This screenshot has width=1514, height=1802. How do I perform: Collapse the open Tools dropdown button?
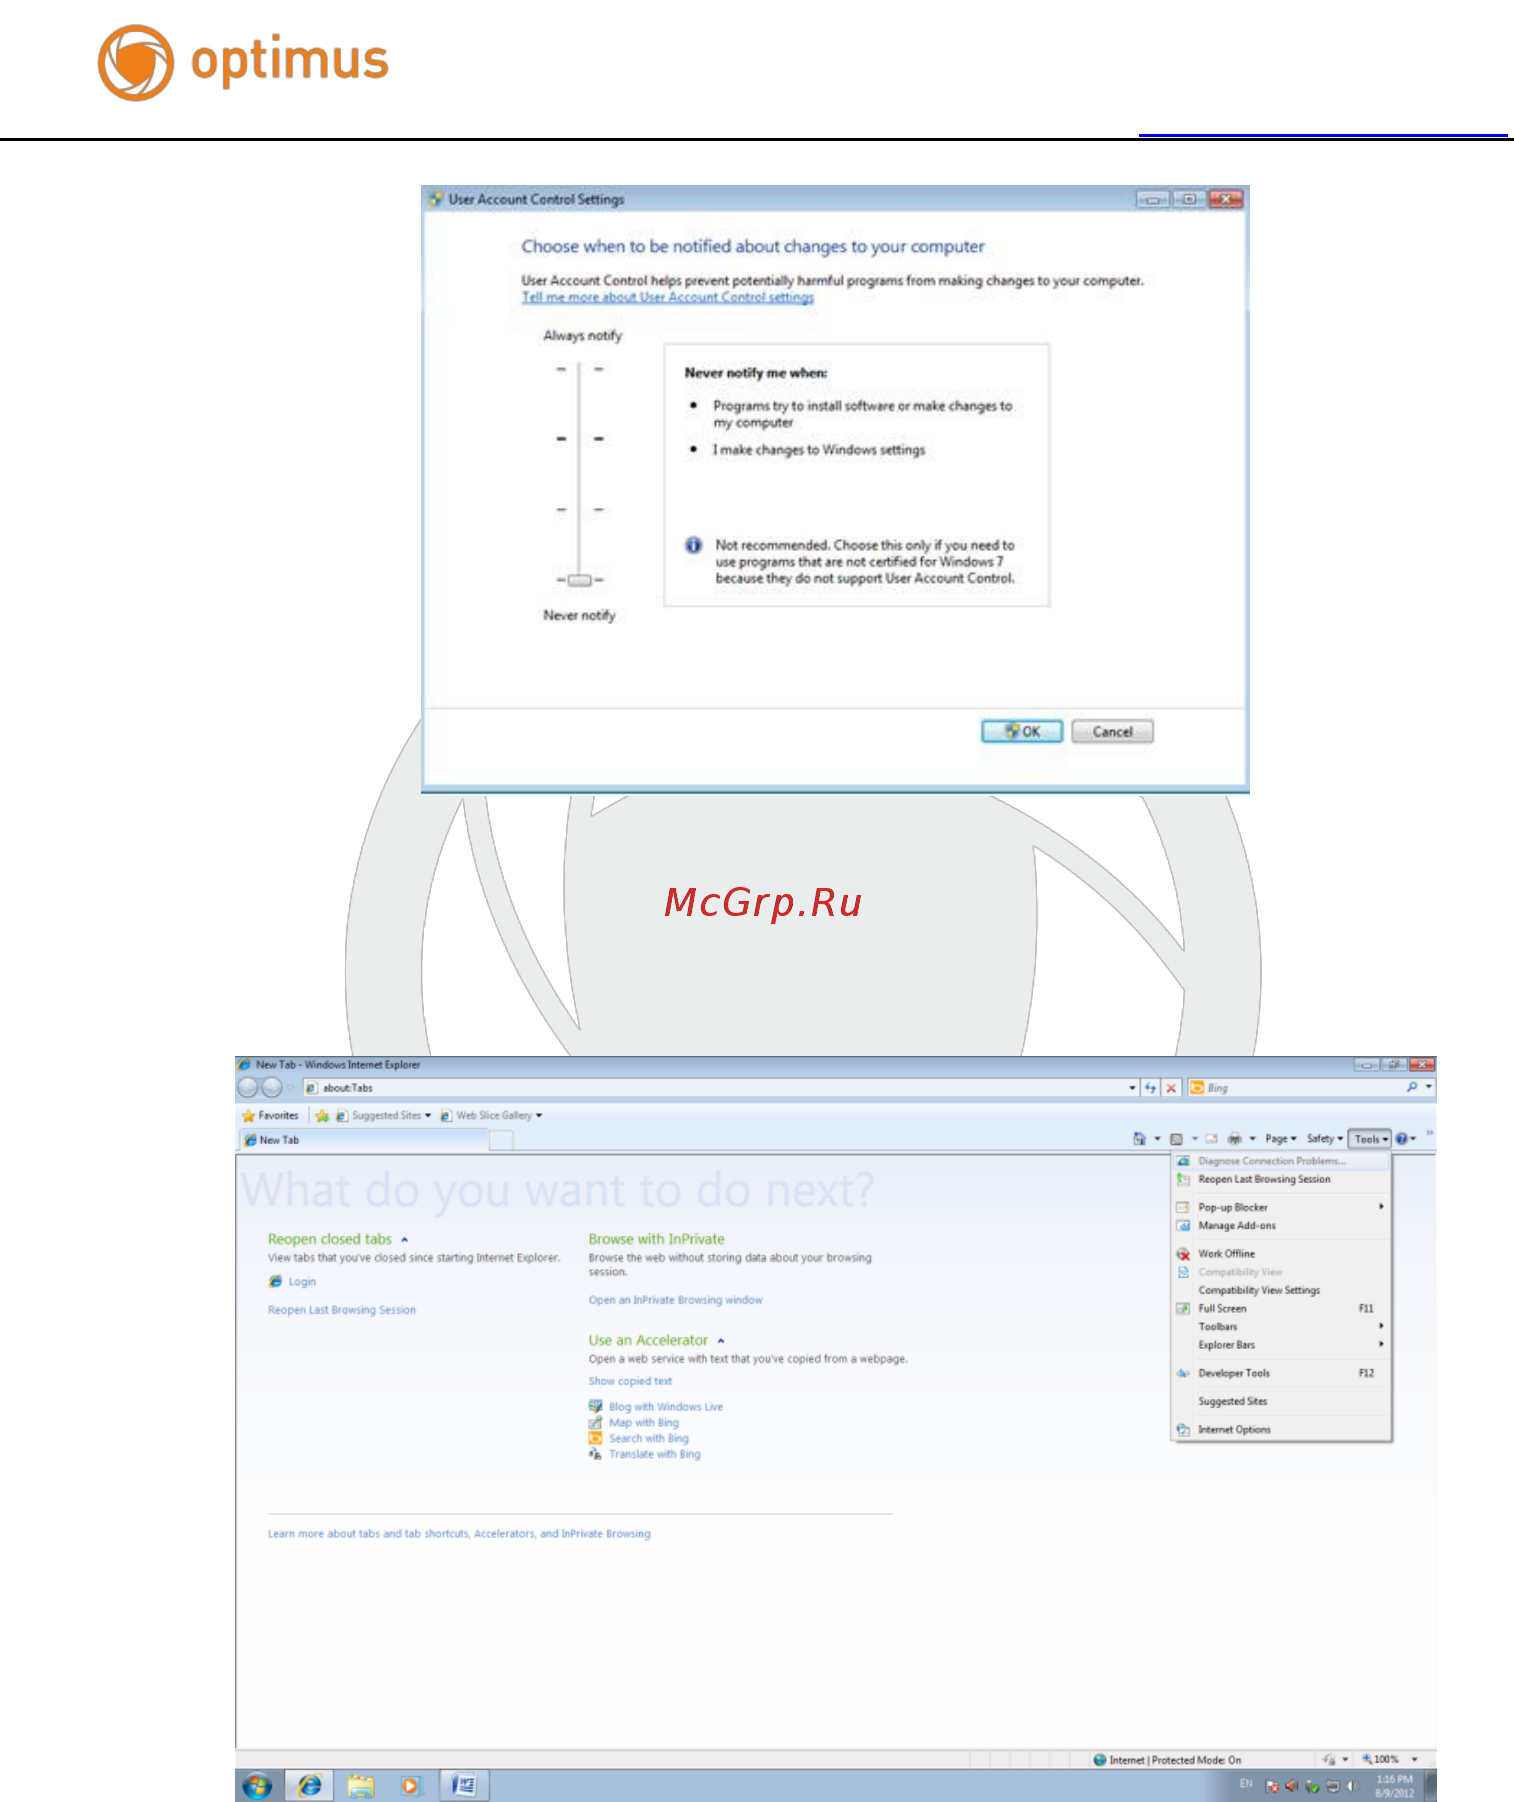(1370, 1139)
